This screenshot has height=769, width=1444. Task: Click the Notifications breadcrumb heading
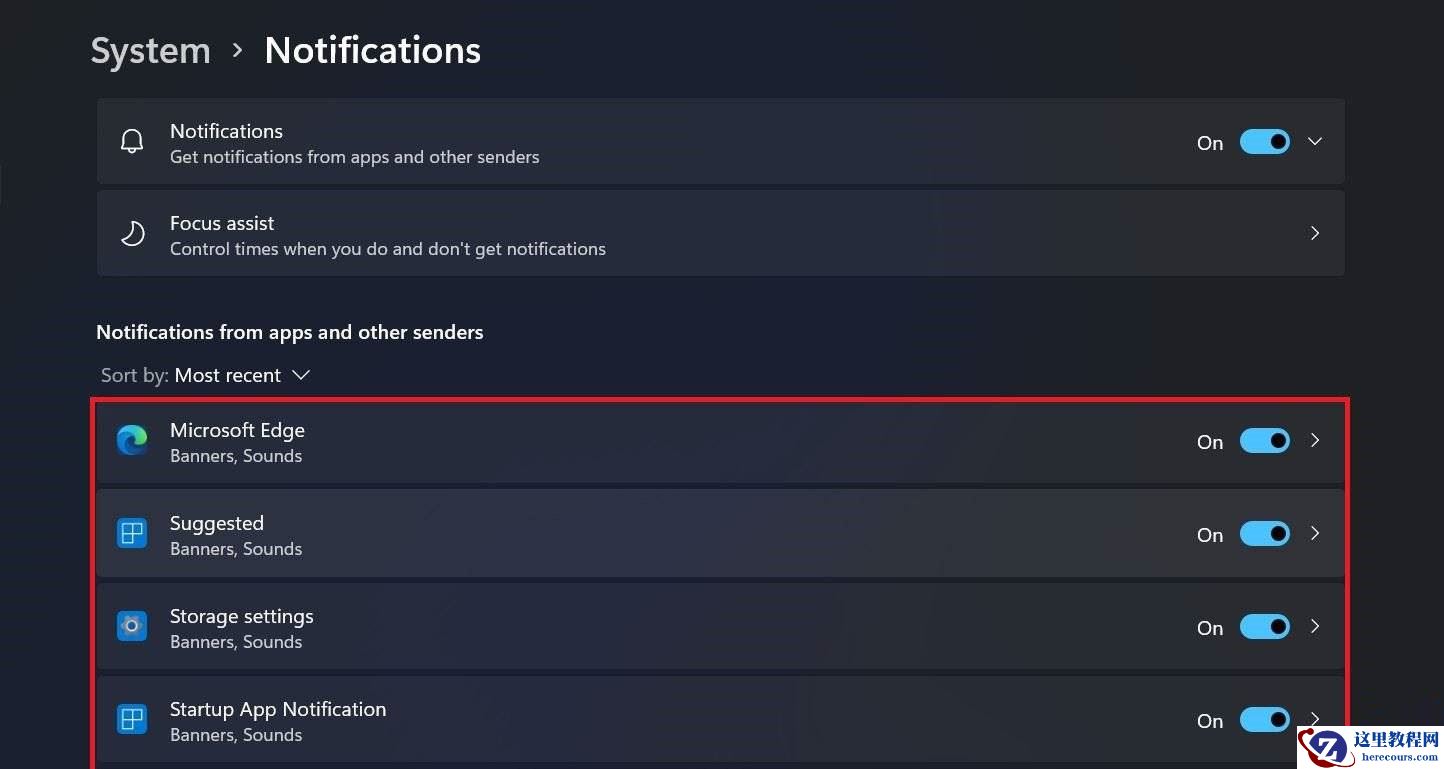(x=372, y=51)
